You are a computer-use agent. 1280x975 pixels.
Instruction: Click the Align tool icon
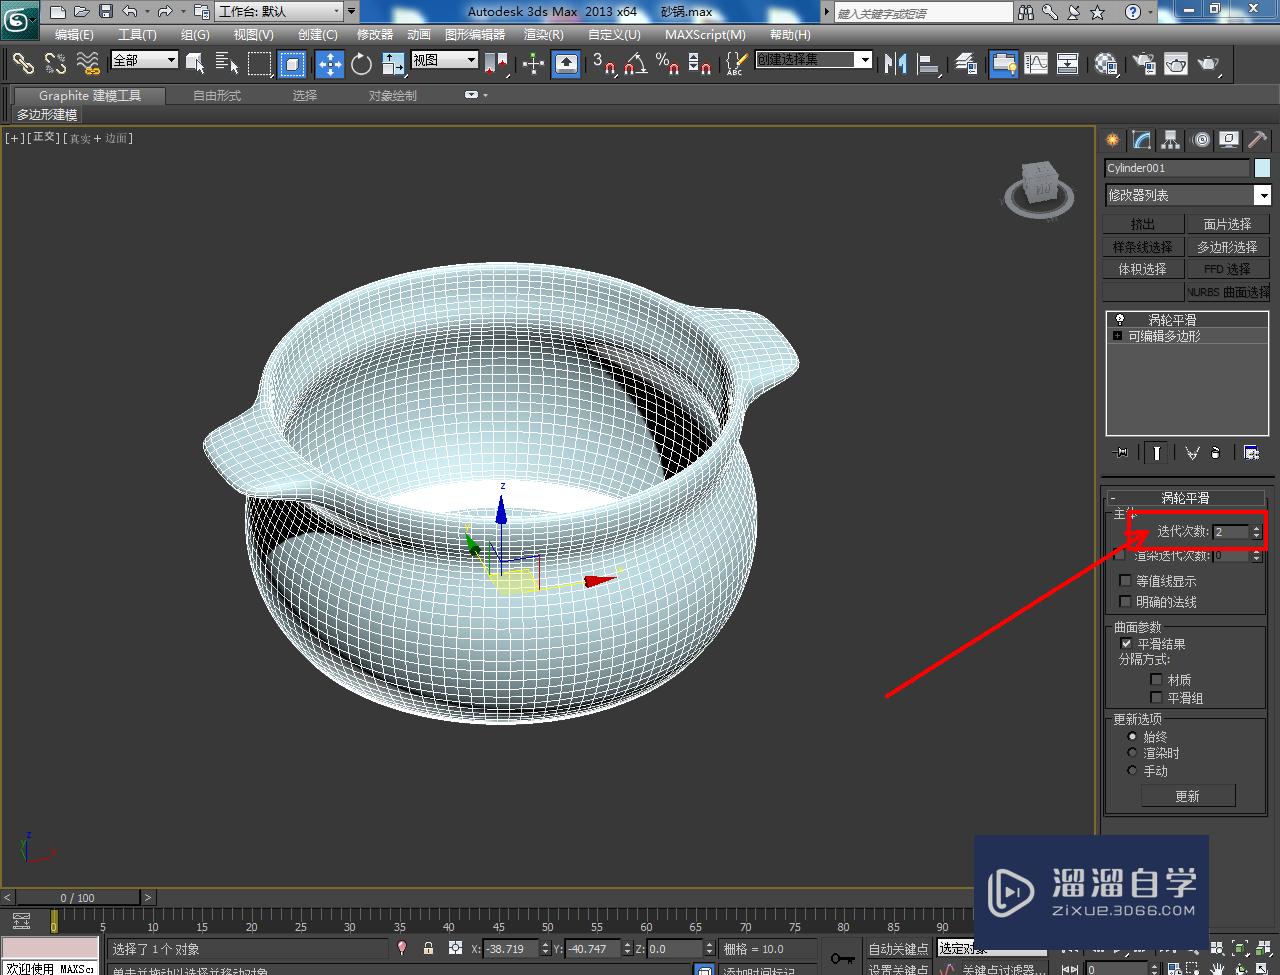[x=929, y=63]
